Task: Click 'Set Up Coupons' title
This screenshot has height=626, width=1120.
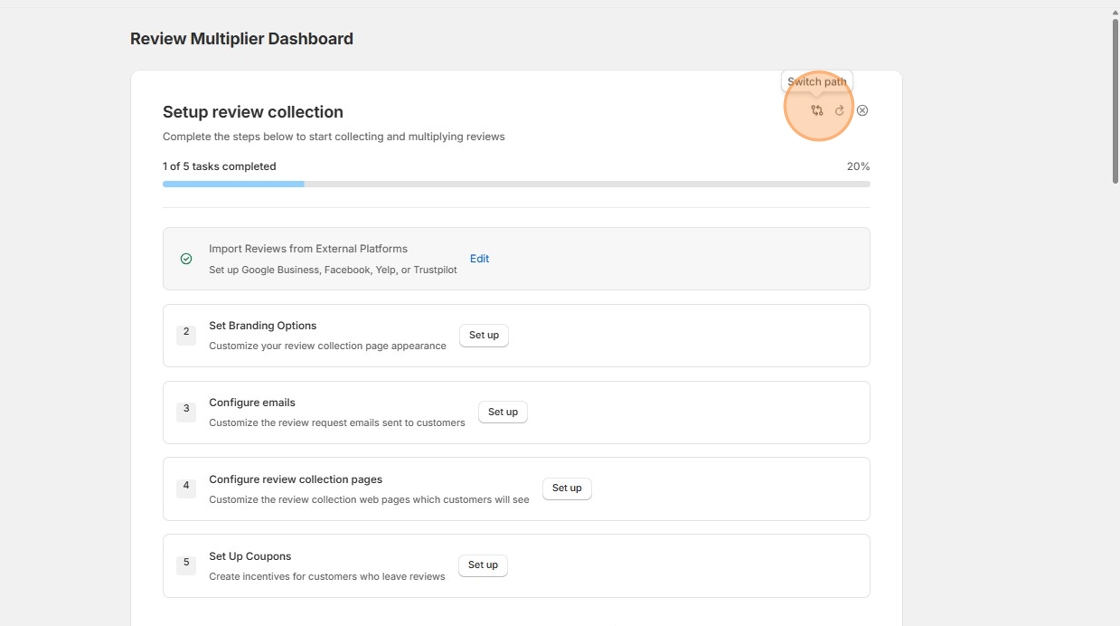Action: [250, 556]
